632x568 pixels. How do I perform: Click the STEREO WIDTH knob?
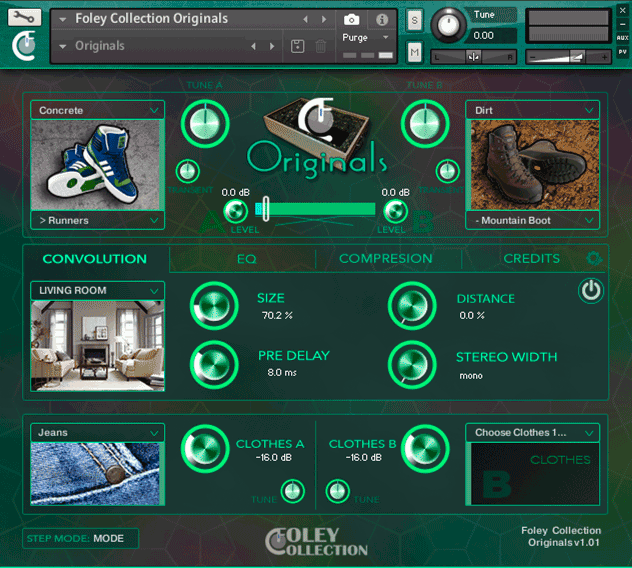point(412,365)
